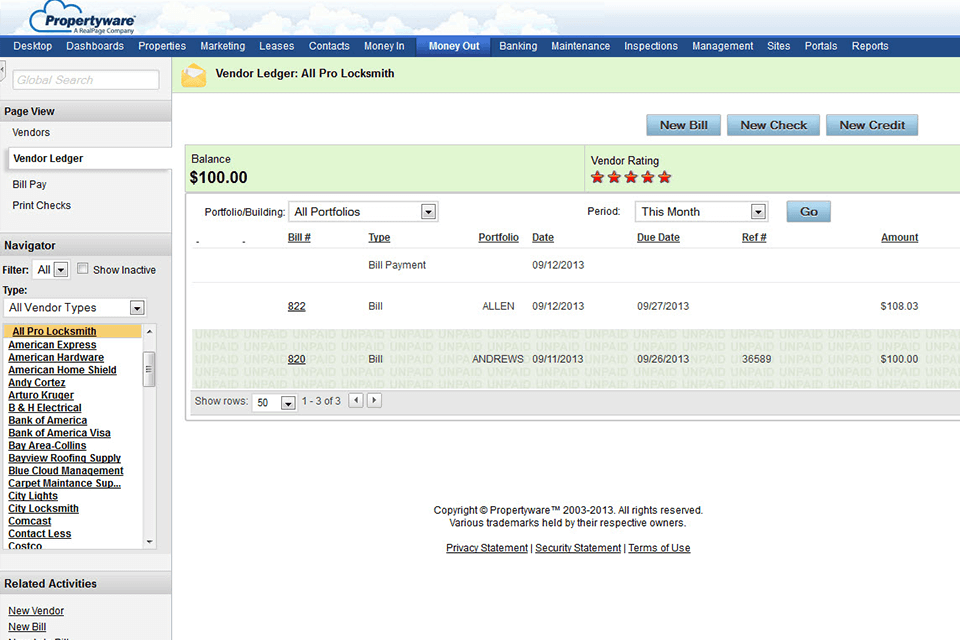
Task: Open the Portfolio/Building All Portfolios dropdown
Action: (363, 212)
